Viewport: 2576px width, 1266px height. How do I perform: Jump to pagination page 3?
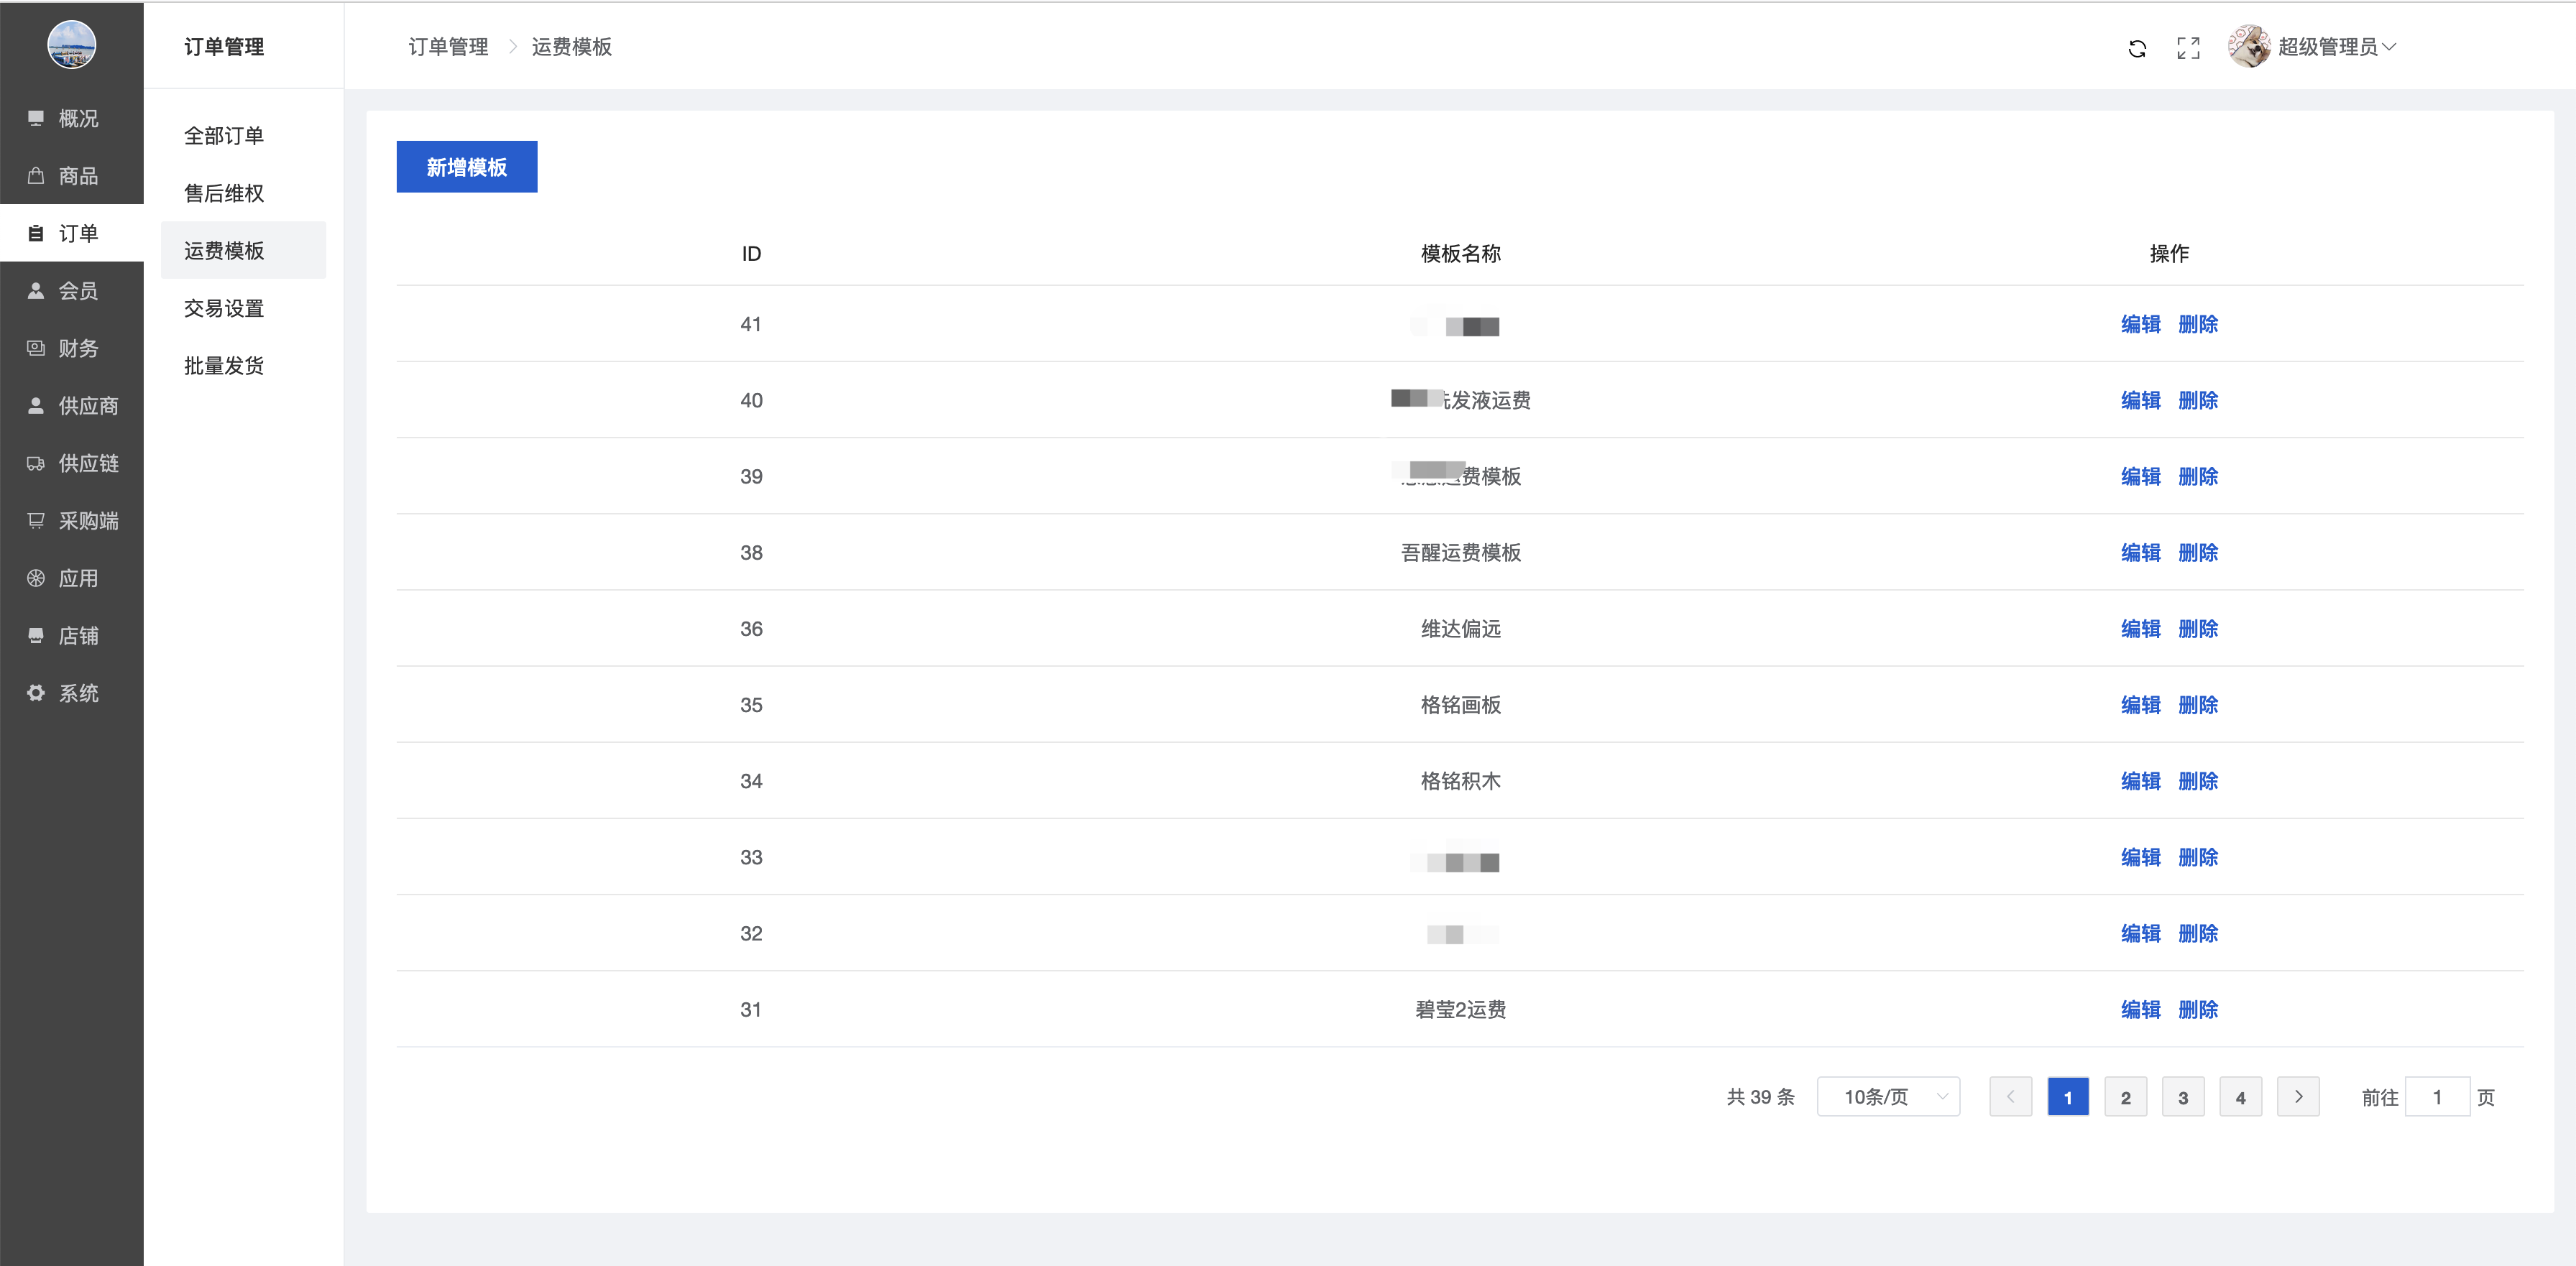(2183, 1097)
